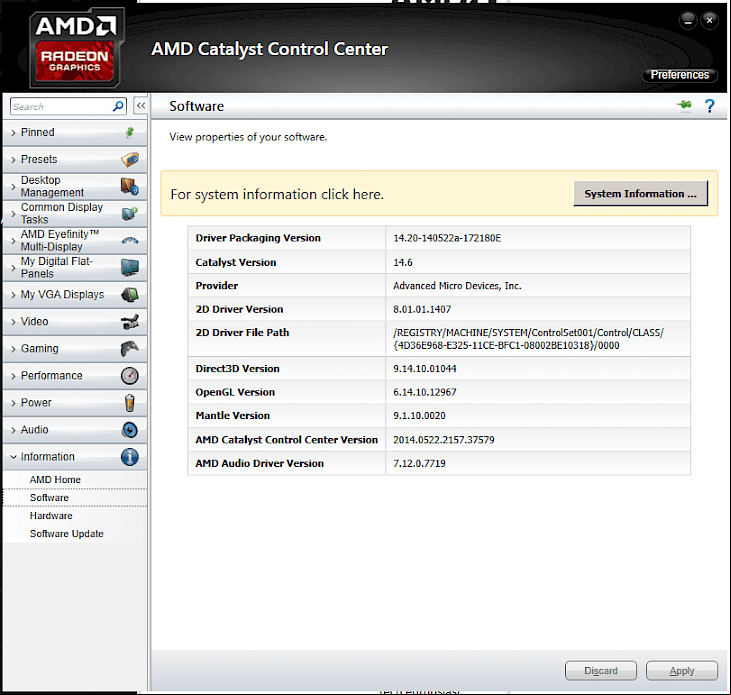Click the blue Information icon

[130, 457]
